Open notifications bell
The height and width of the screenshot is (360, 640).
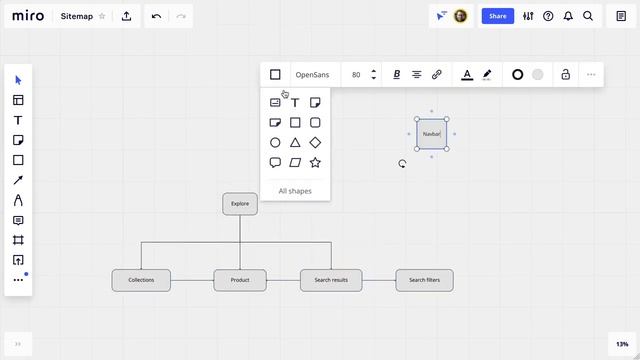coord(568,16)
